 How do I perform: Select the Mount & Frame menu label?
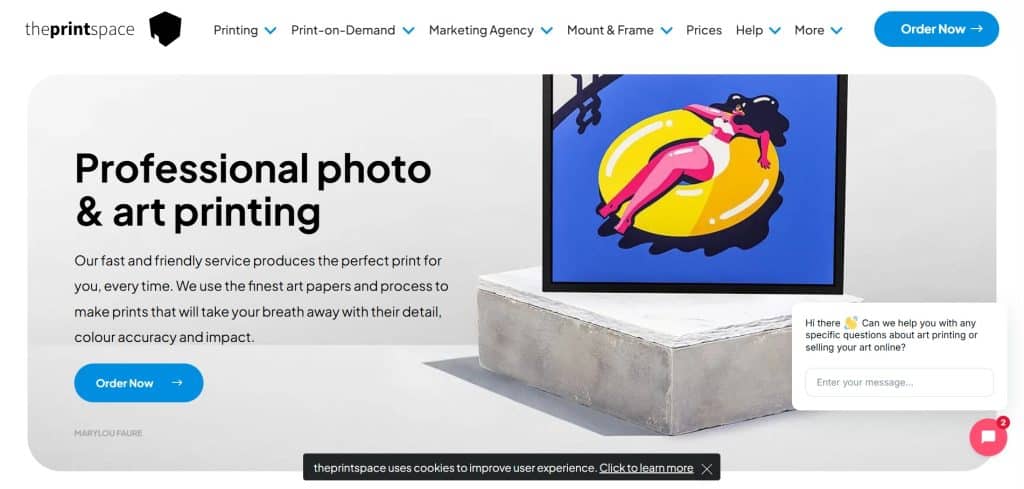(610, 30)
